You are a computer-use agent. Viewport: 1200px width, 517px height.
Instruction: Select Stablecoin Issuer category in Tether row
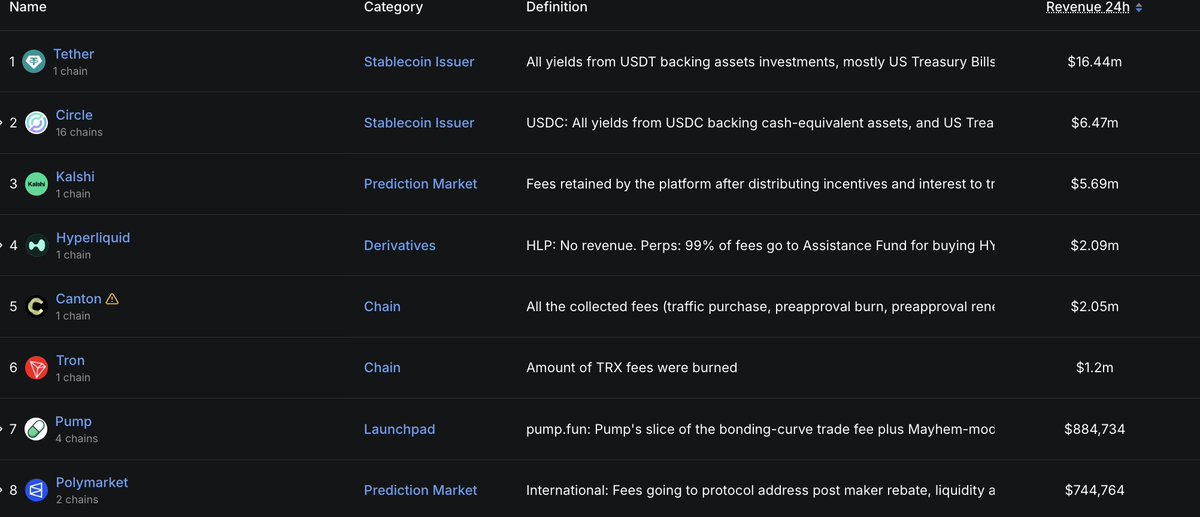pos(419,62)
